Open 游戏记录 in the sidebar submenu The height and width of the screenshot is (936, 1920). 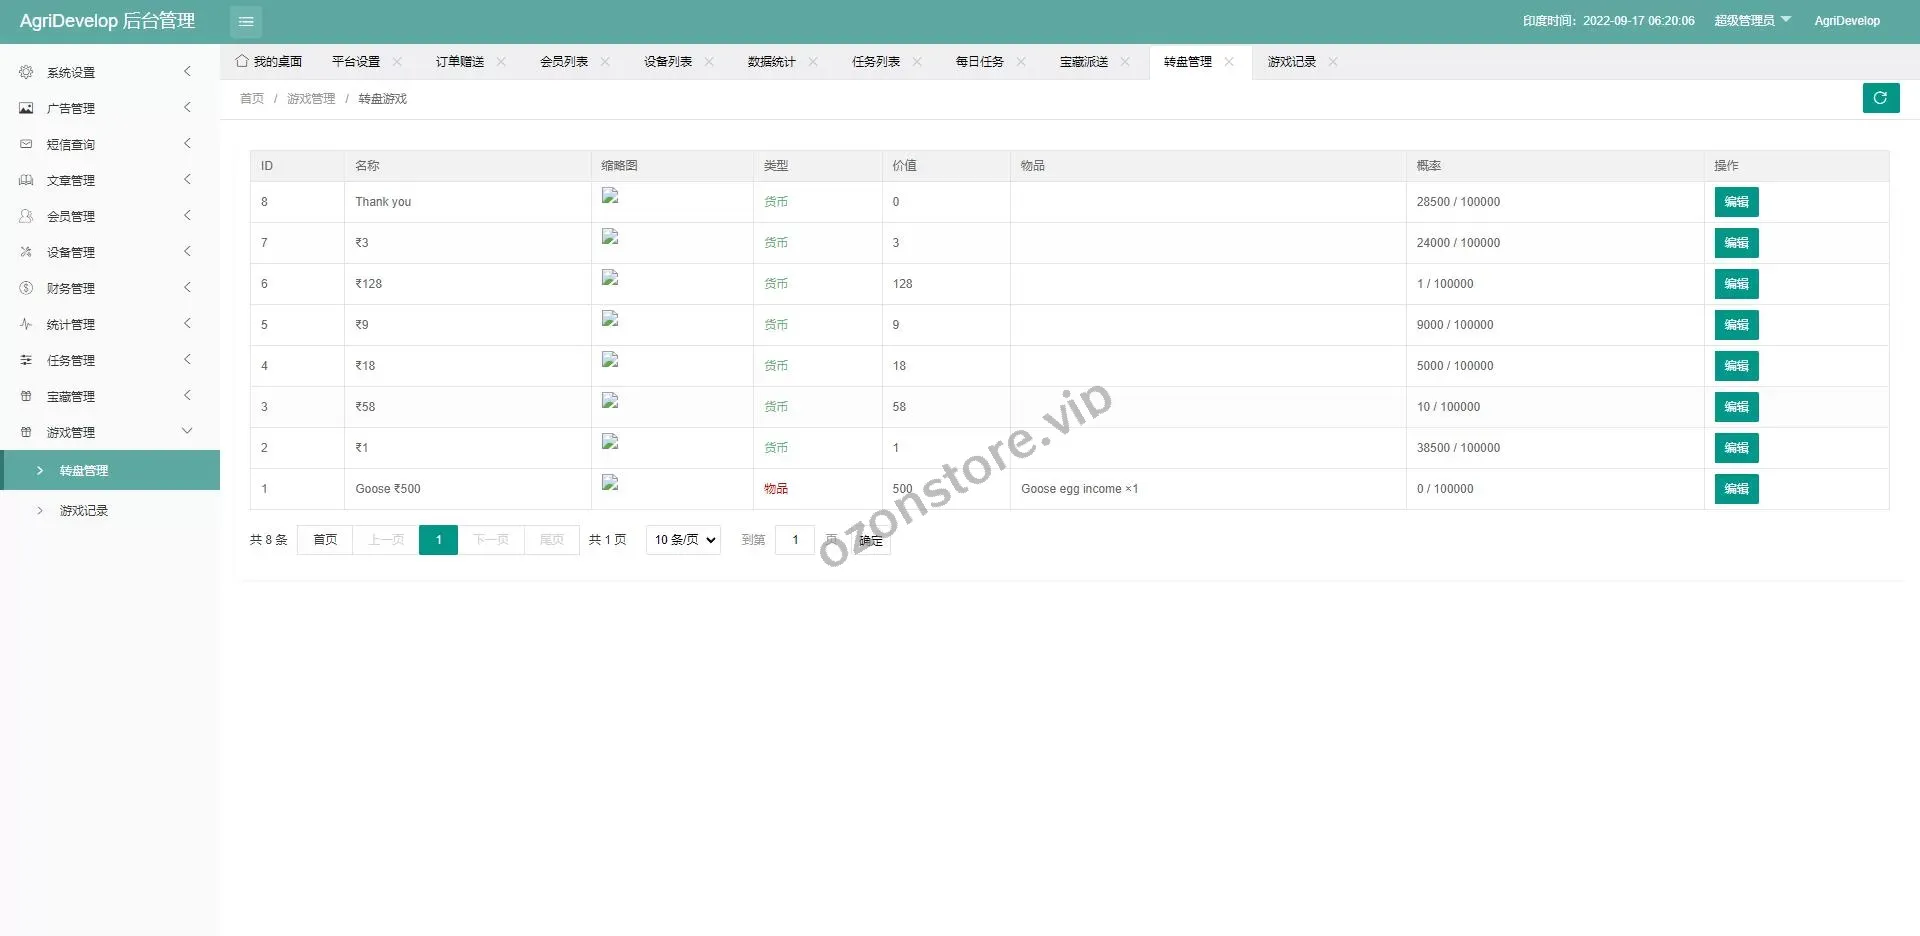(x=84, y=511)
